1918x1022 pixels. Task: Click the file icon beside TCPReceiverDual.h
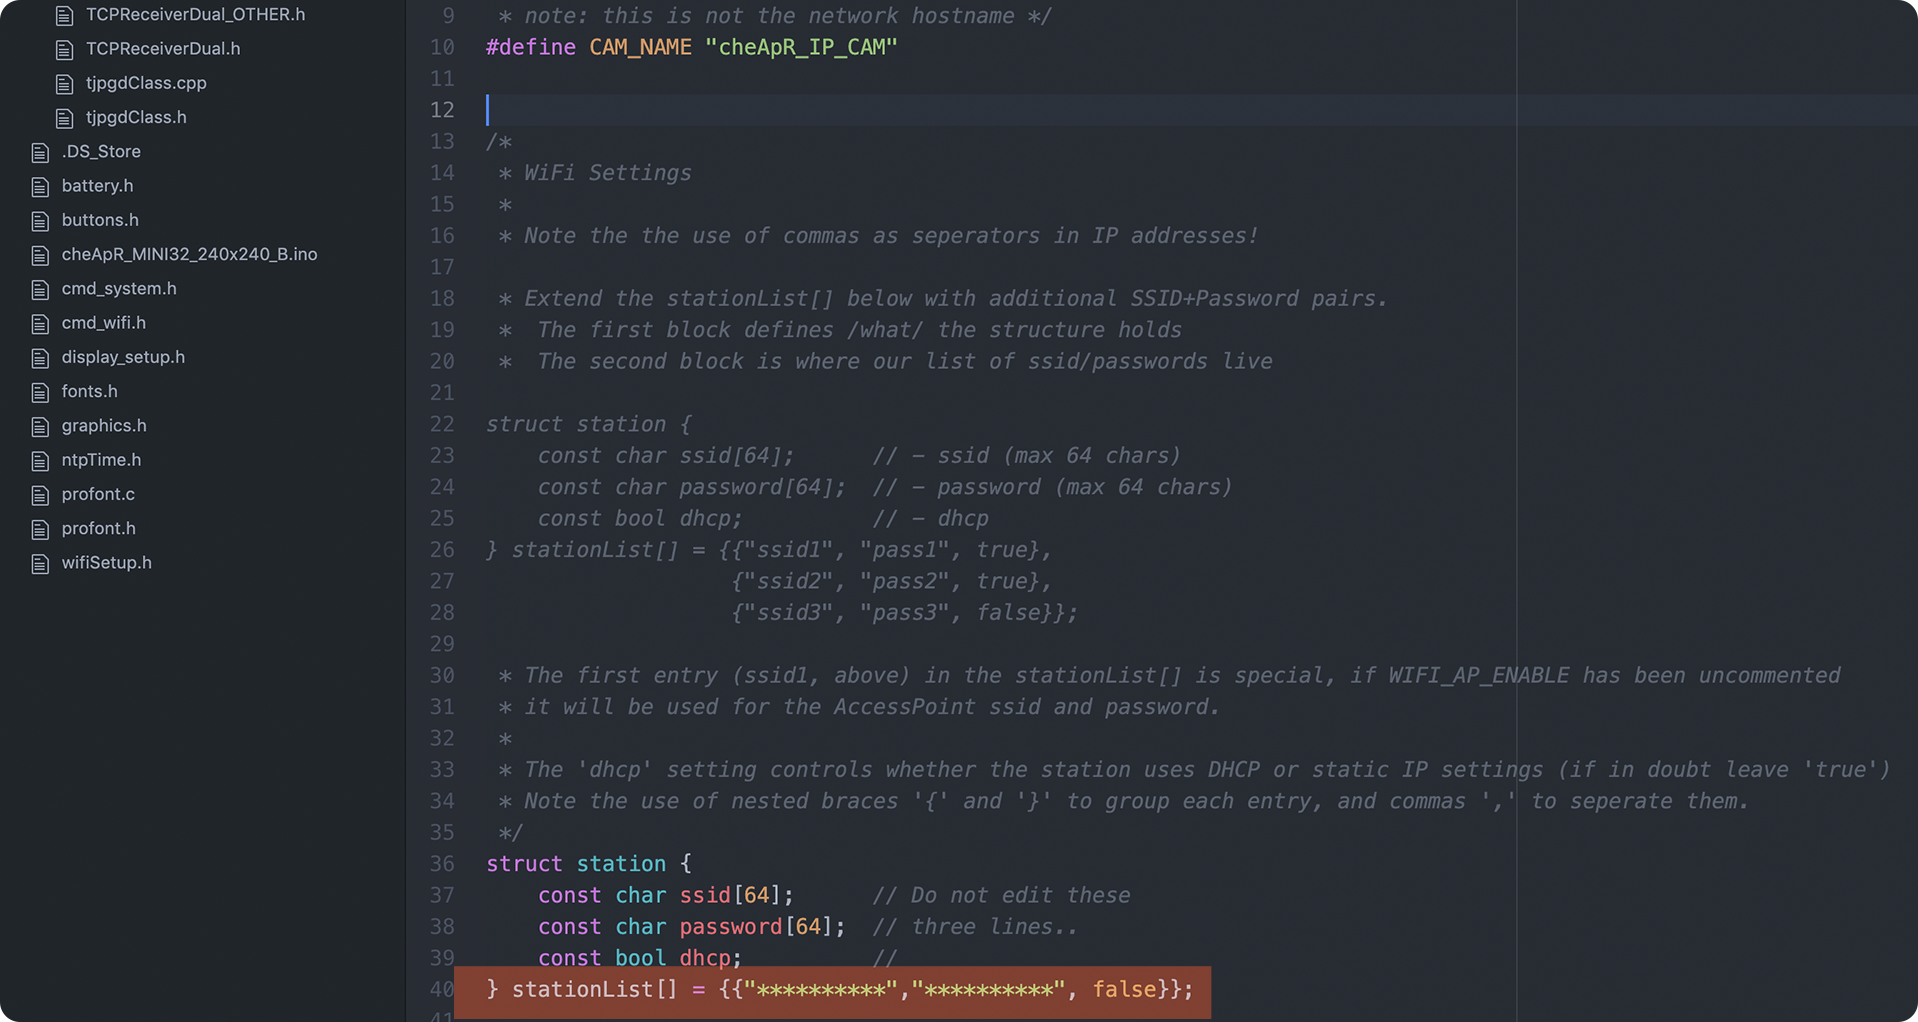pyautogui.click(x=65, y=48)
